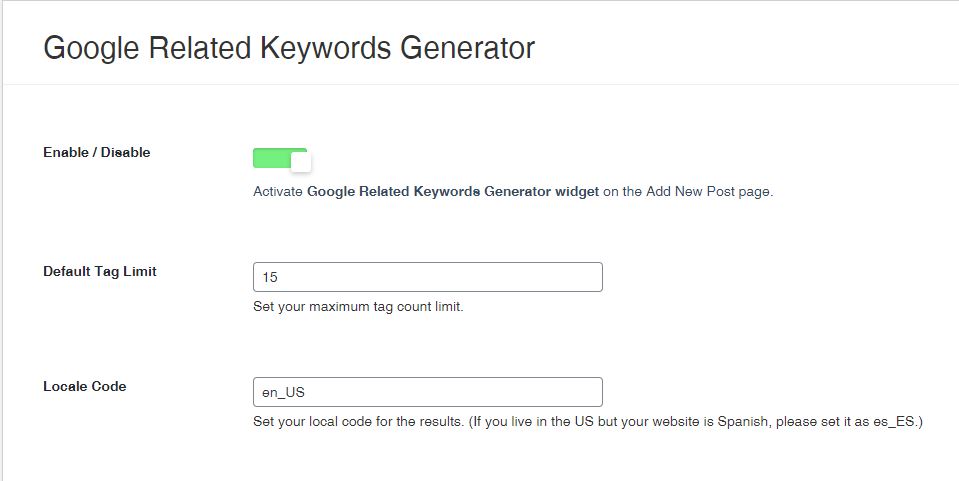Focus the Default Tag Limit input field
This screenshot has height=481, width=959.
coord(428,277)
